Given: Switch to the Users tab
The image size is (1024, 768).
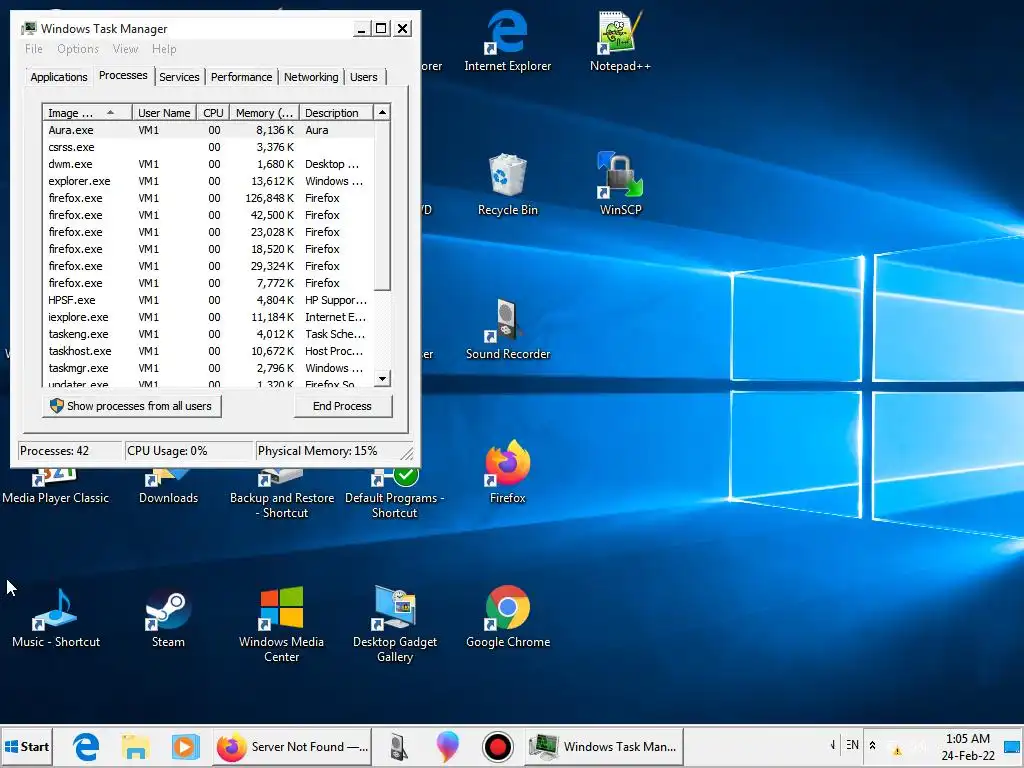Looking at the screenshot, I should coord(364,77).
